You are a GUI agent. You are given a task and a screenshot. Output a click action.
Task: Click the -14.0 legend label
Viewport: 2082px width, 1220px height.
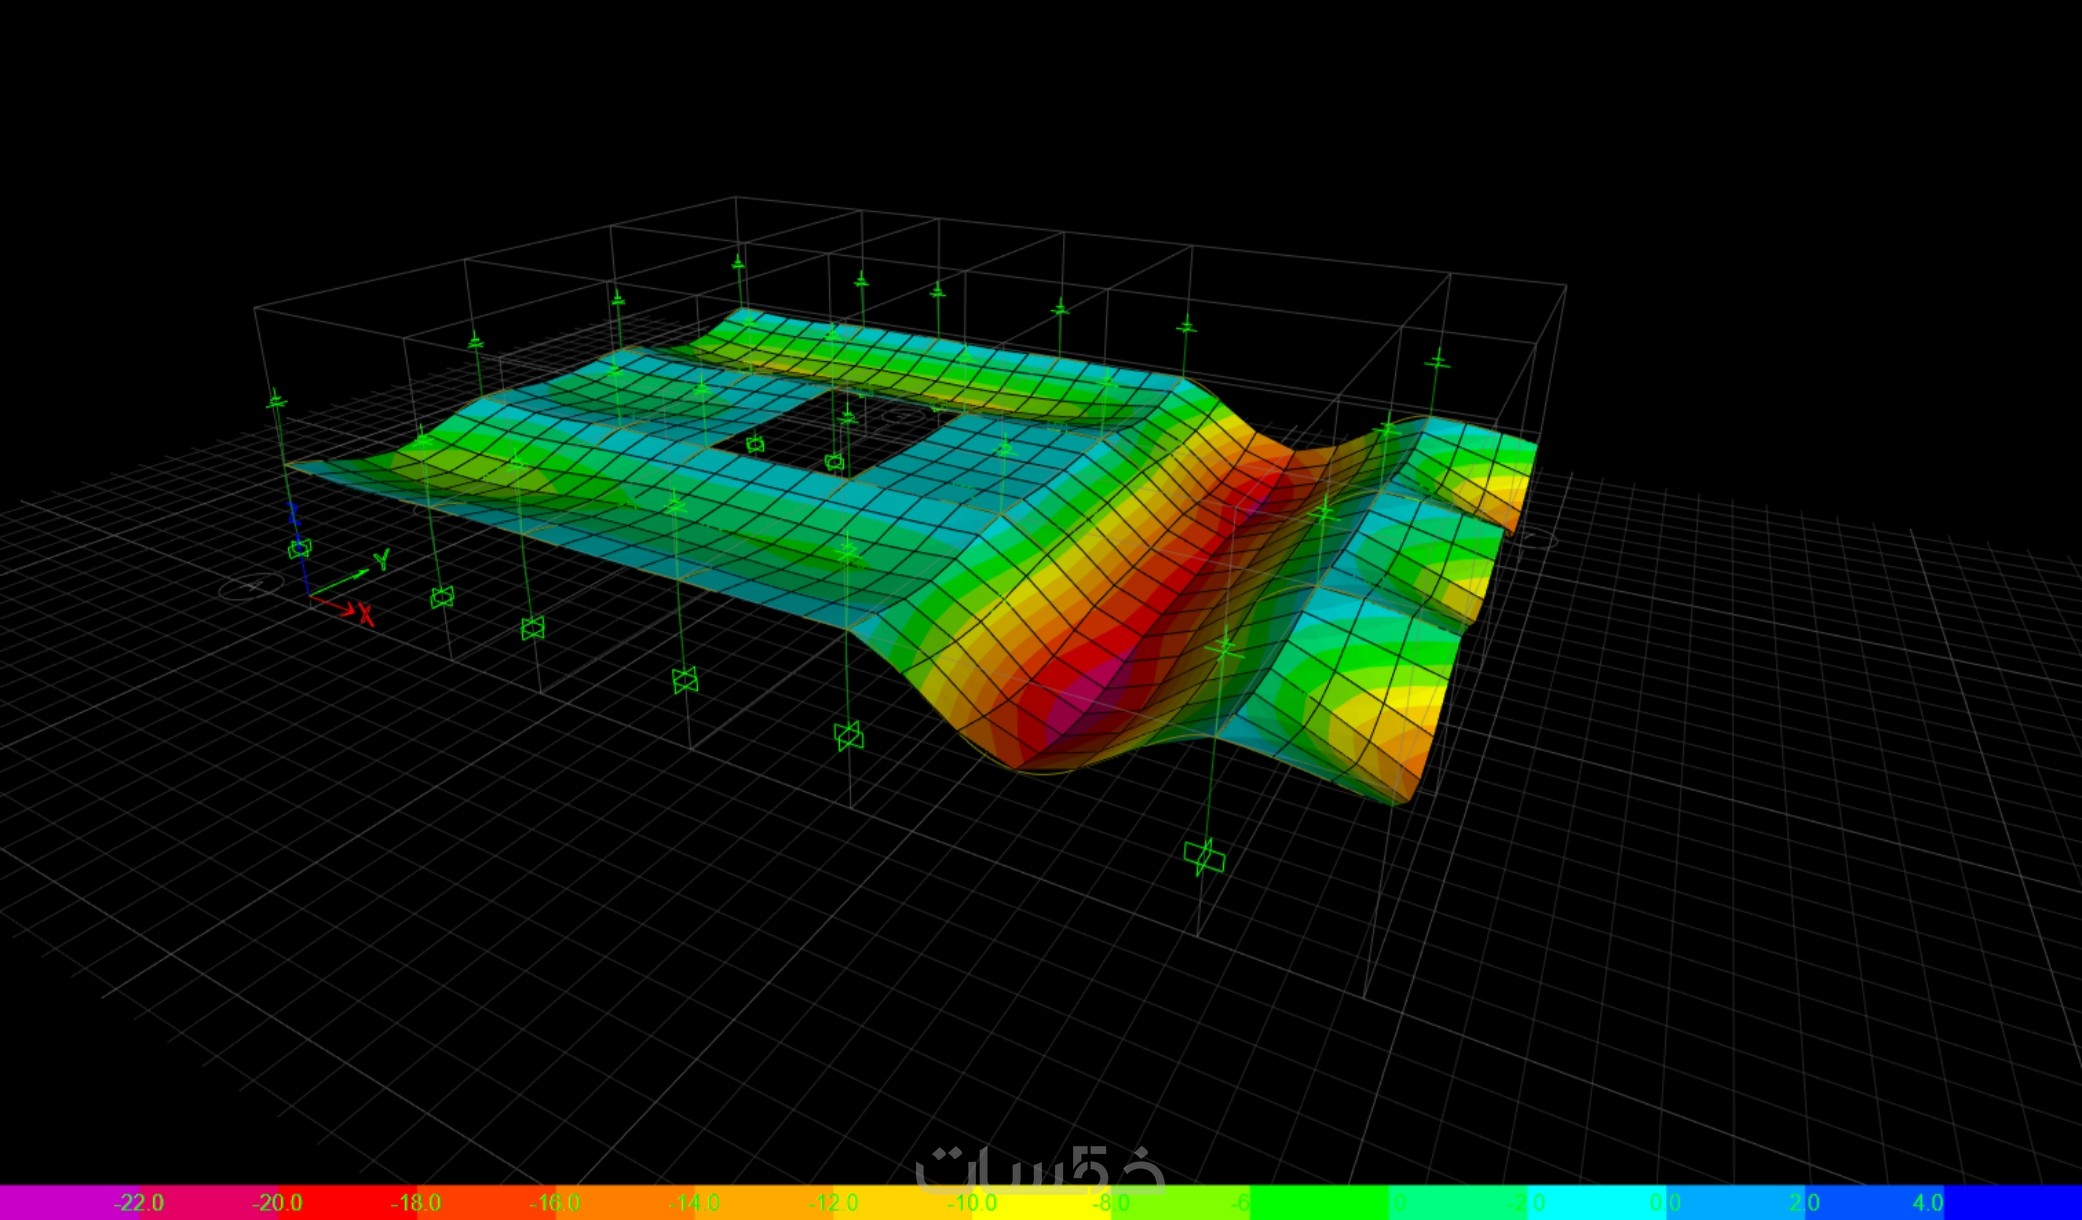tap(694, 1203)
